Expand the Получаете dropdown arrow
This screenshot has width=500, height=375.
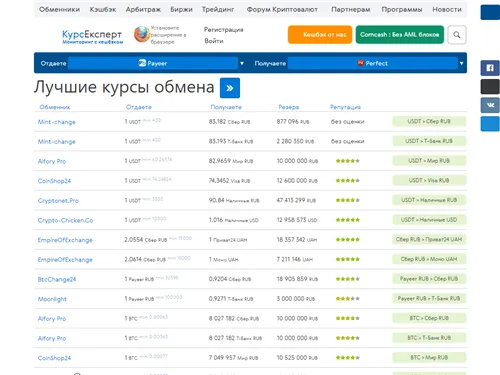(x=462, y=63)
